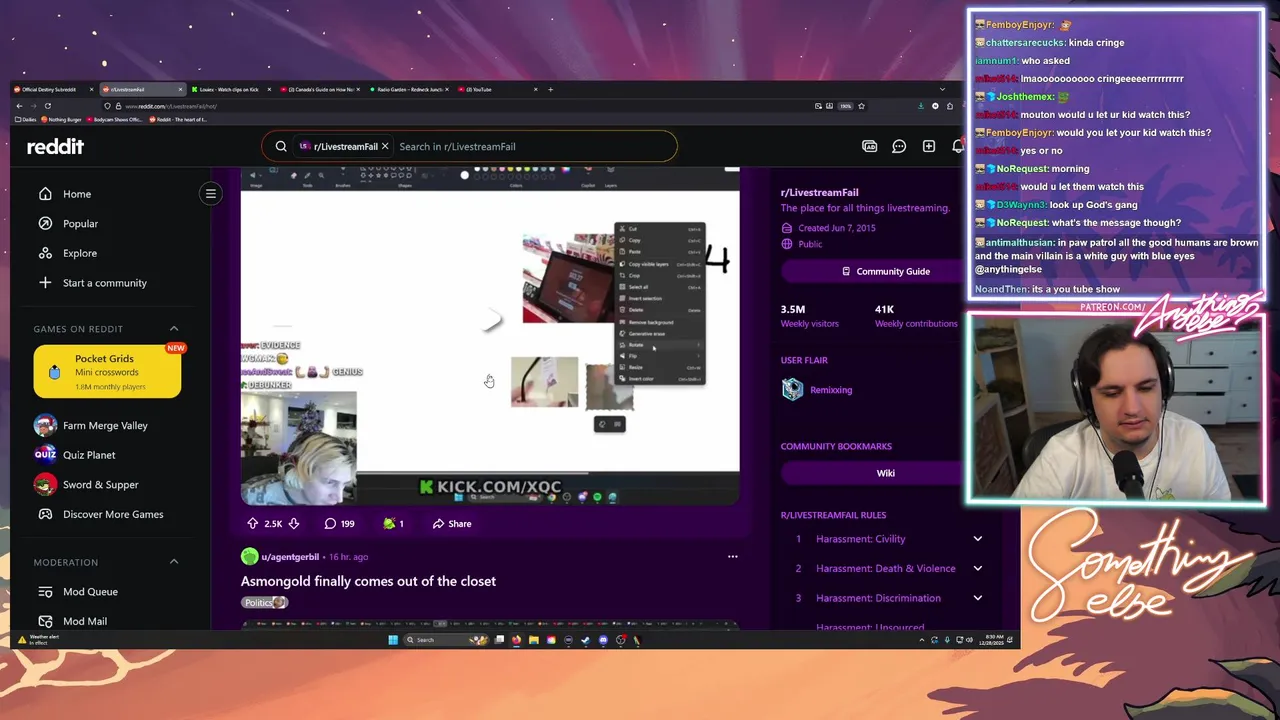Image resolution: width=1280 pixels, height=720 pixels.
Task: Click Discover More Games
Action: point(113,514)
